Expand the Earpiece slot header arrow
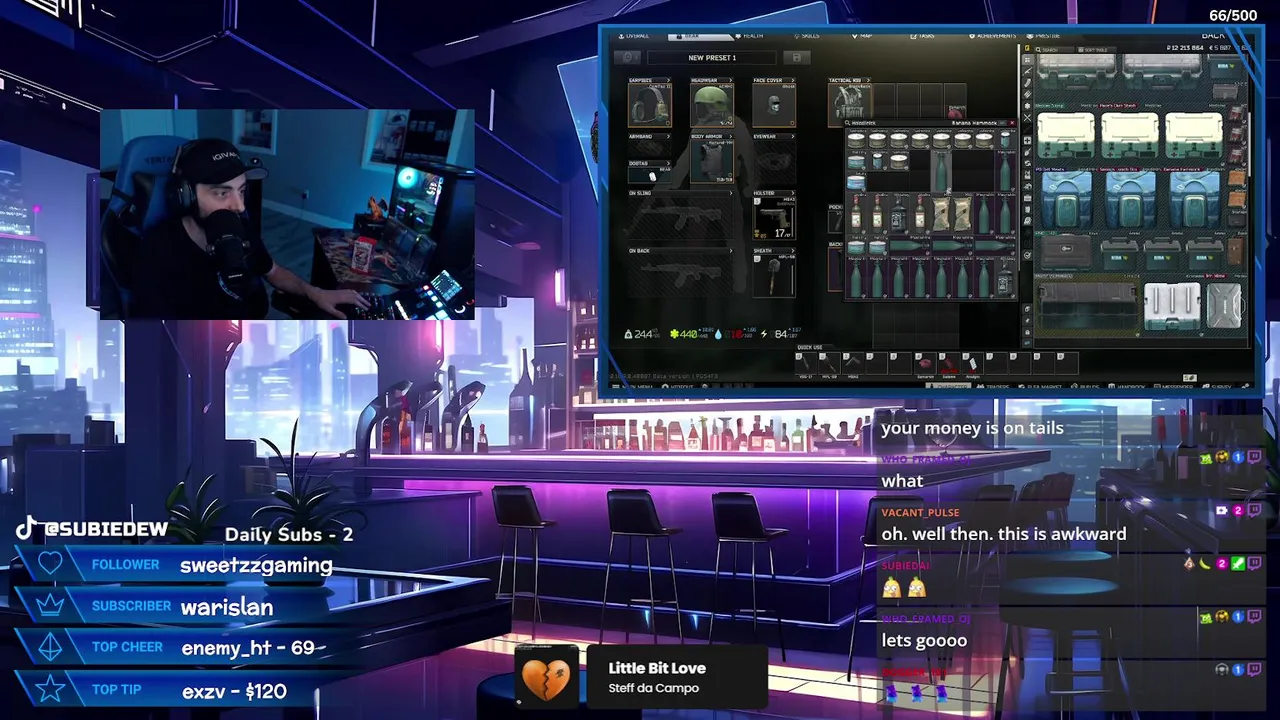This screenshot has height=720, width=1280. click(x=668, y=80)
